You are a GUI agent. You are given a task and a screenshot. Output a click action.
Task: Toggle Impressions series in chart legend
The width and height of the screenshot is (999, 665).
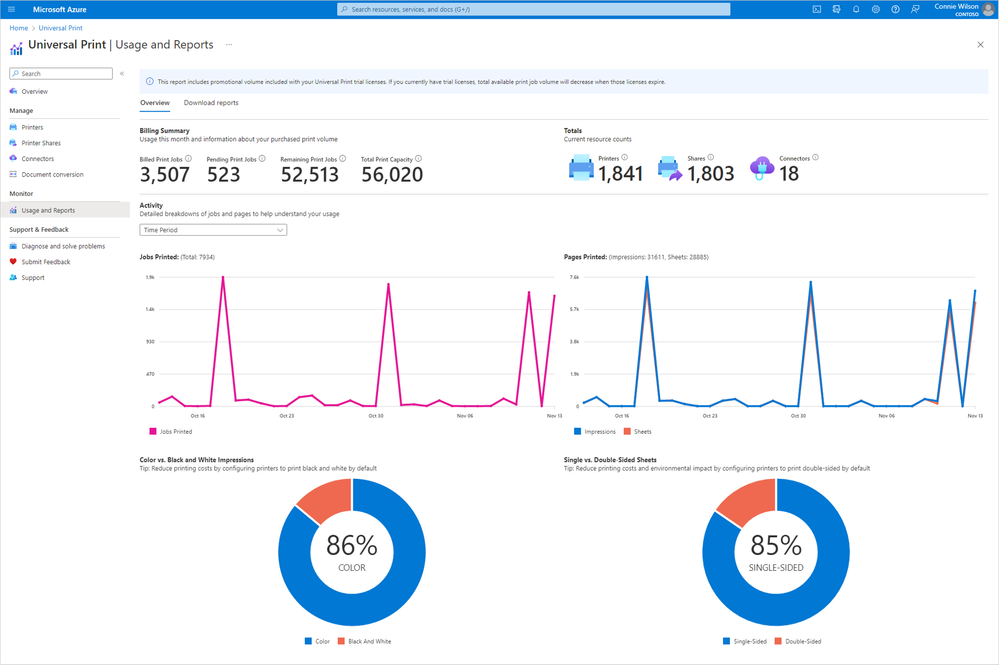pos(594,431)
